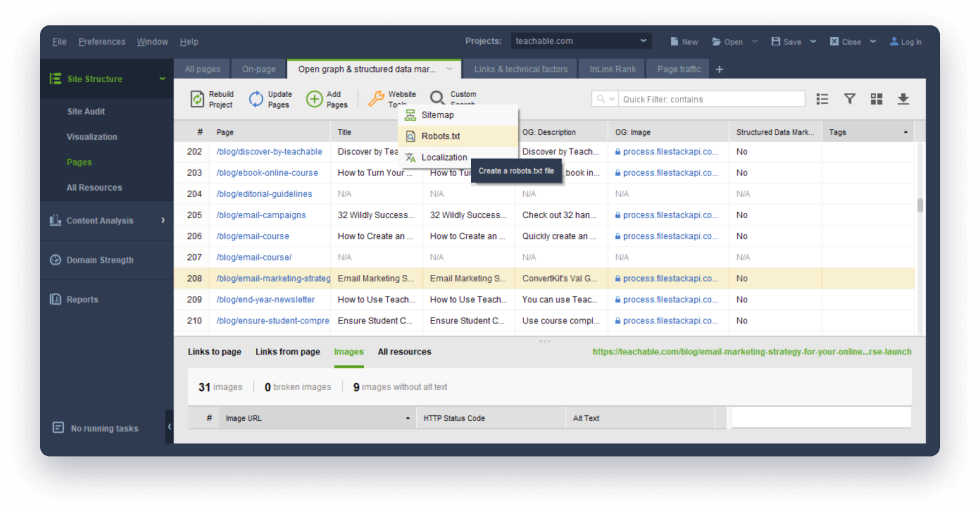Click the Site Structure sidebar icon
Screen dimensions: 980x512
56,79
